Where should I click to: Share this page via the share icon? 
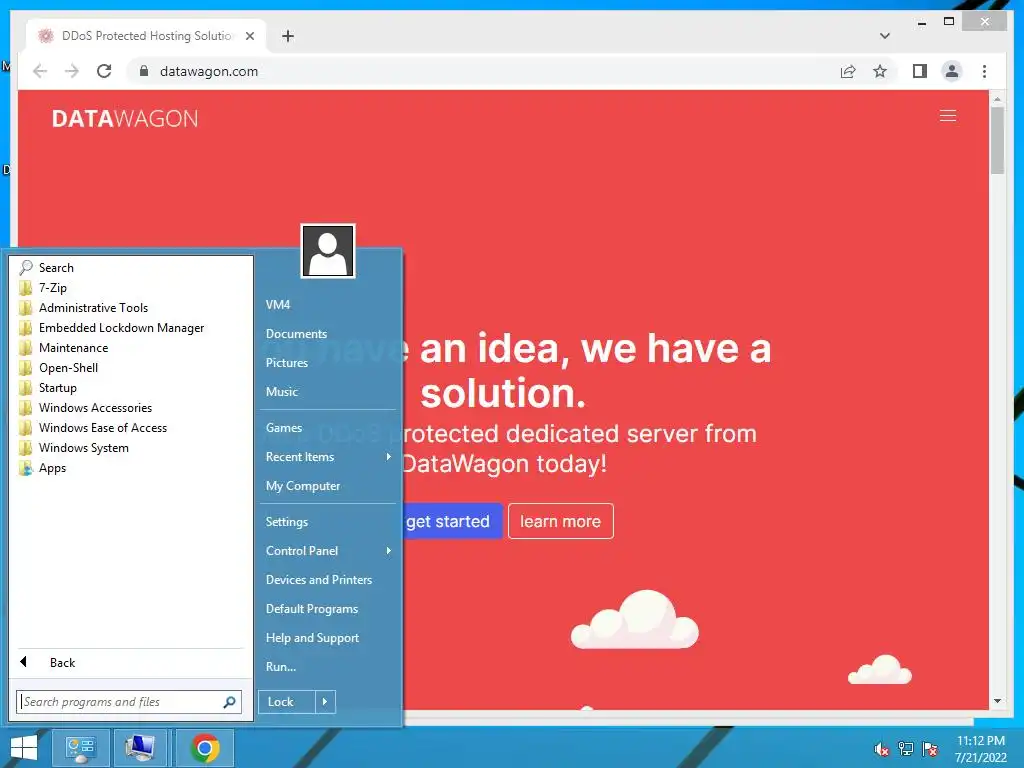point(848,71)
